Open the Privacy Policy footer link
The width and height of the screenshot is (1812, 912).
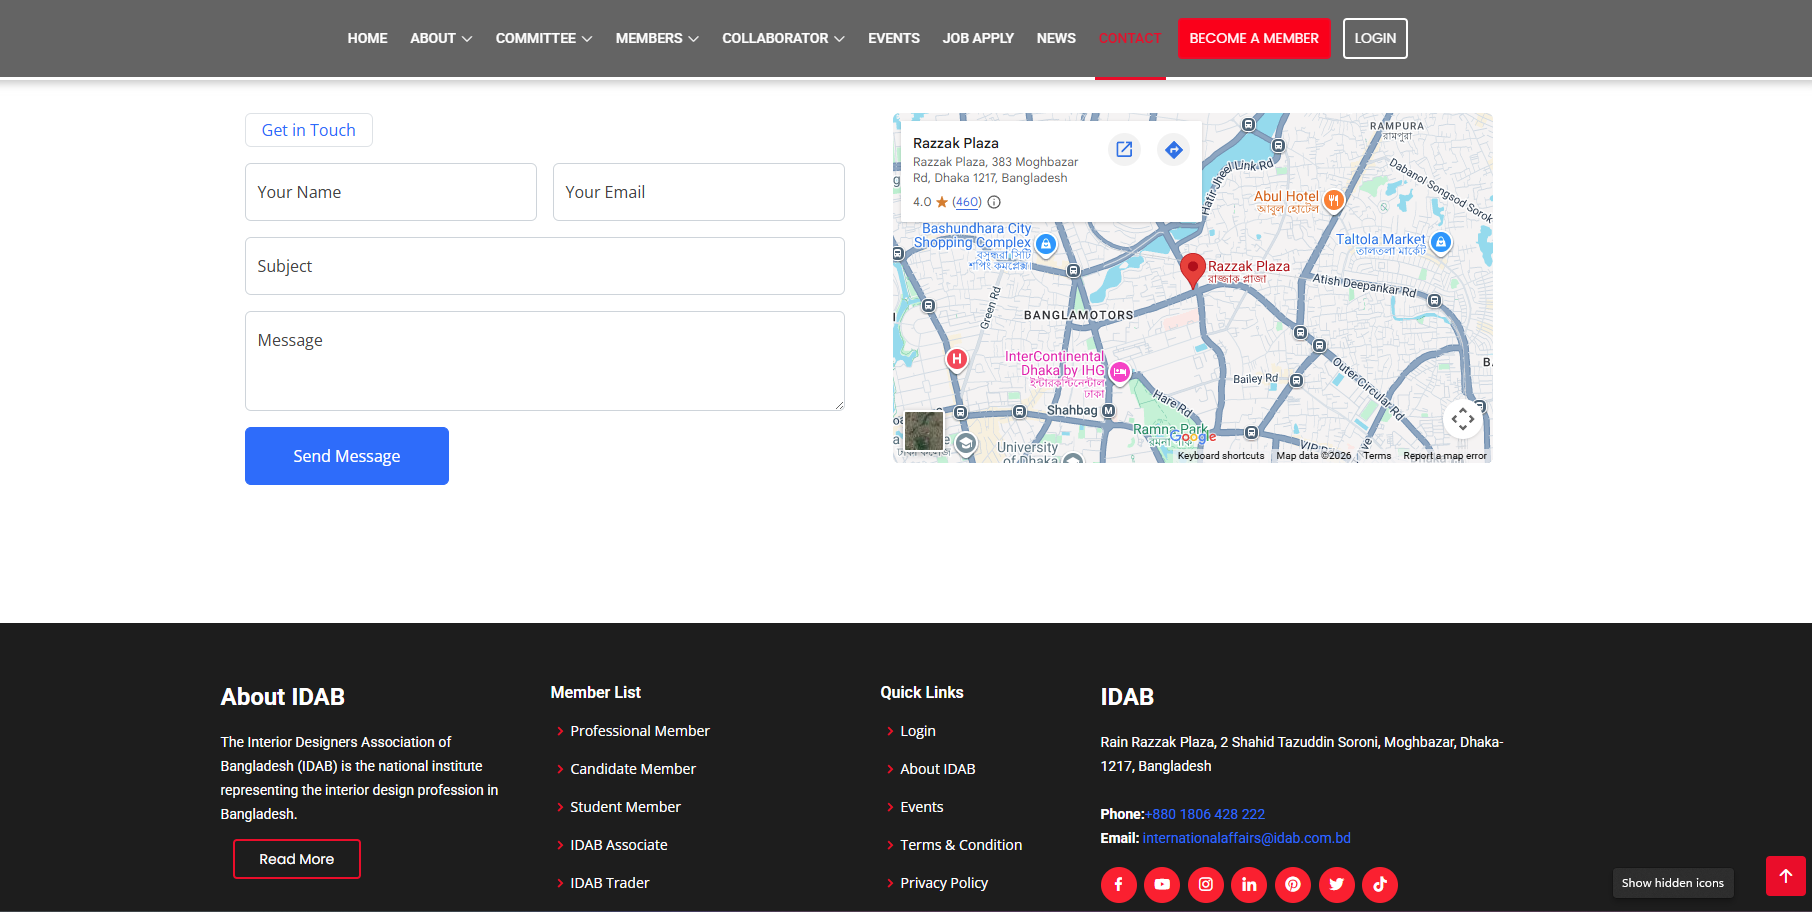[943, 883]
